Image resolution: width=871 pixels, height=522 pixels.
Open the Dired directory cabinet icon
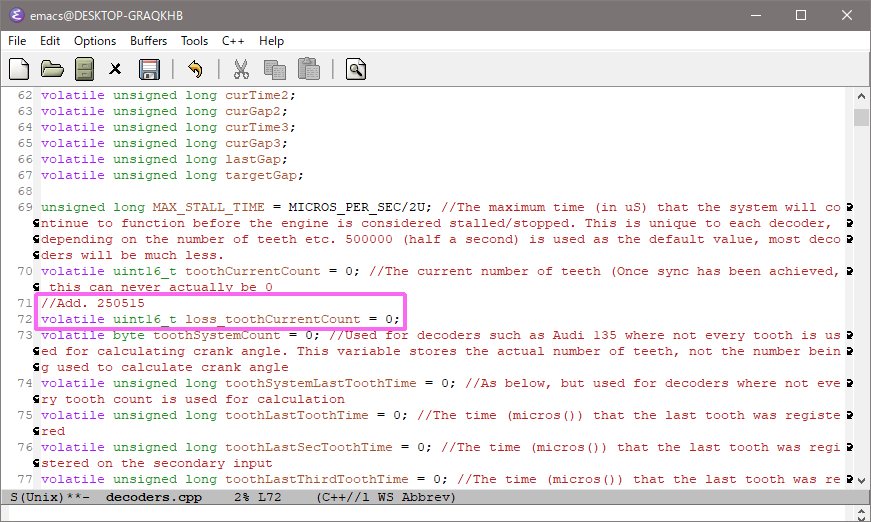[x=84, y=69]
